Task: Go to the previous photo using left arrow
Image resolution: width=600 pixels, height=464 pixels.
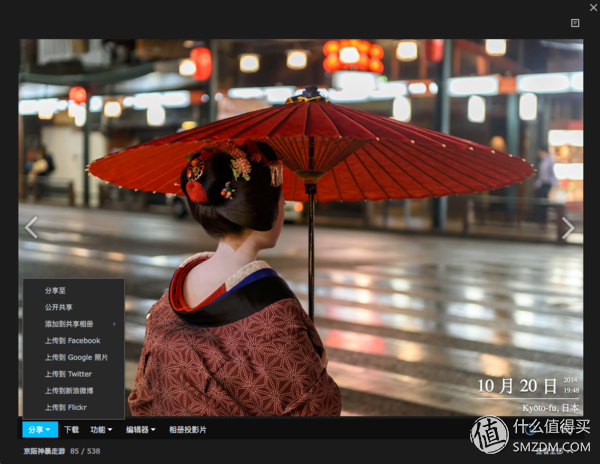Action: 31,228
